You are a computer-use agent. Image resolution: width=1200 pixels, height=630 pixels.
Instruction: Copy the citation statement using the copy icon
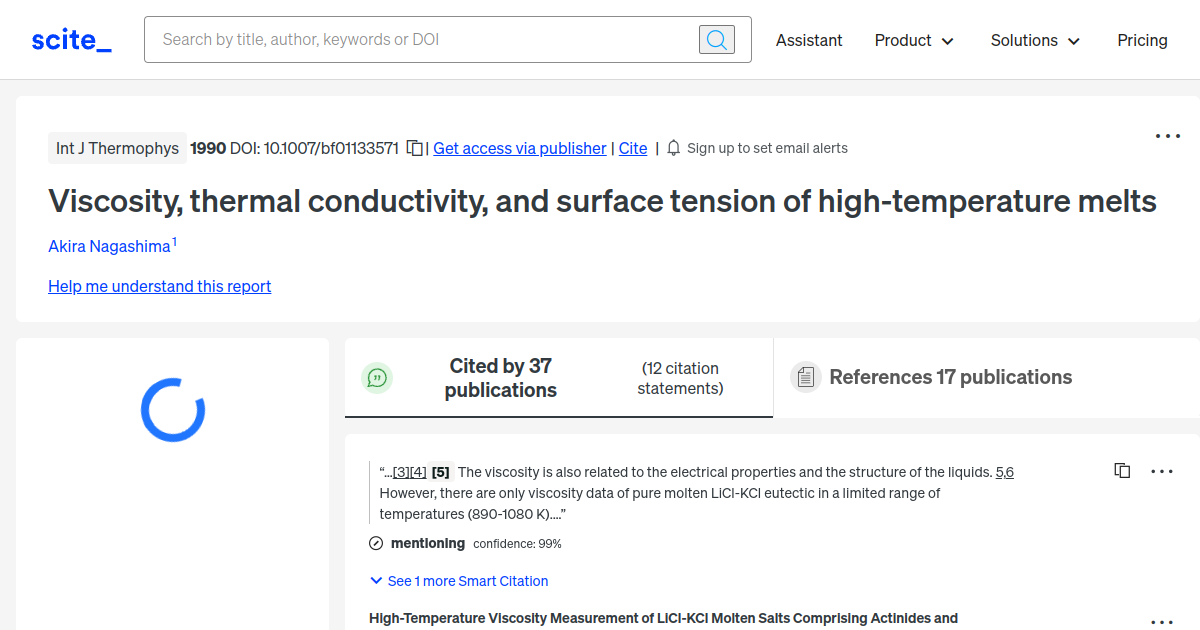click(1122, 470)
